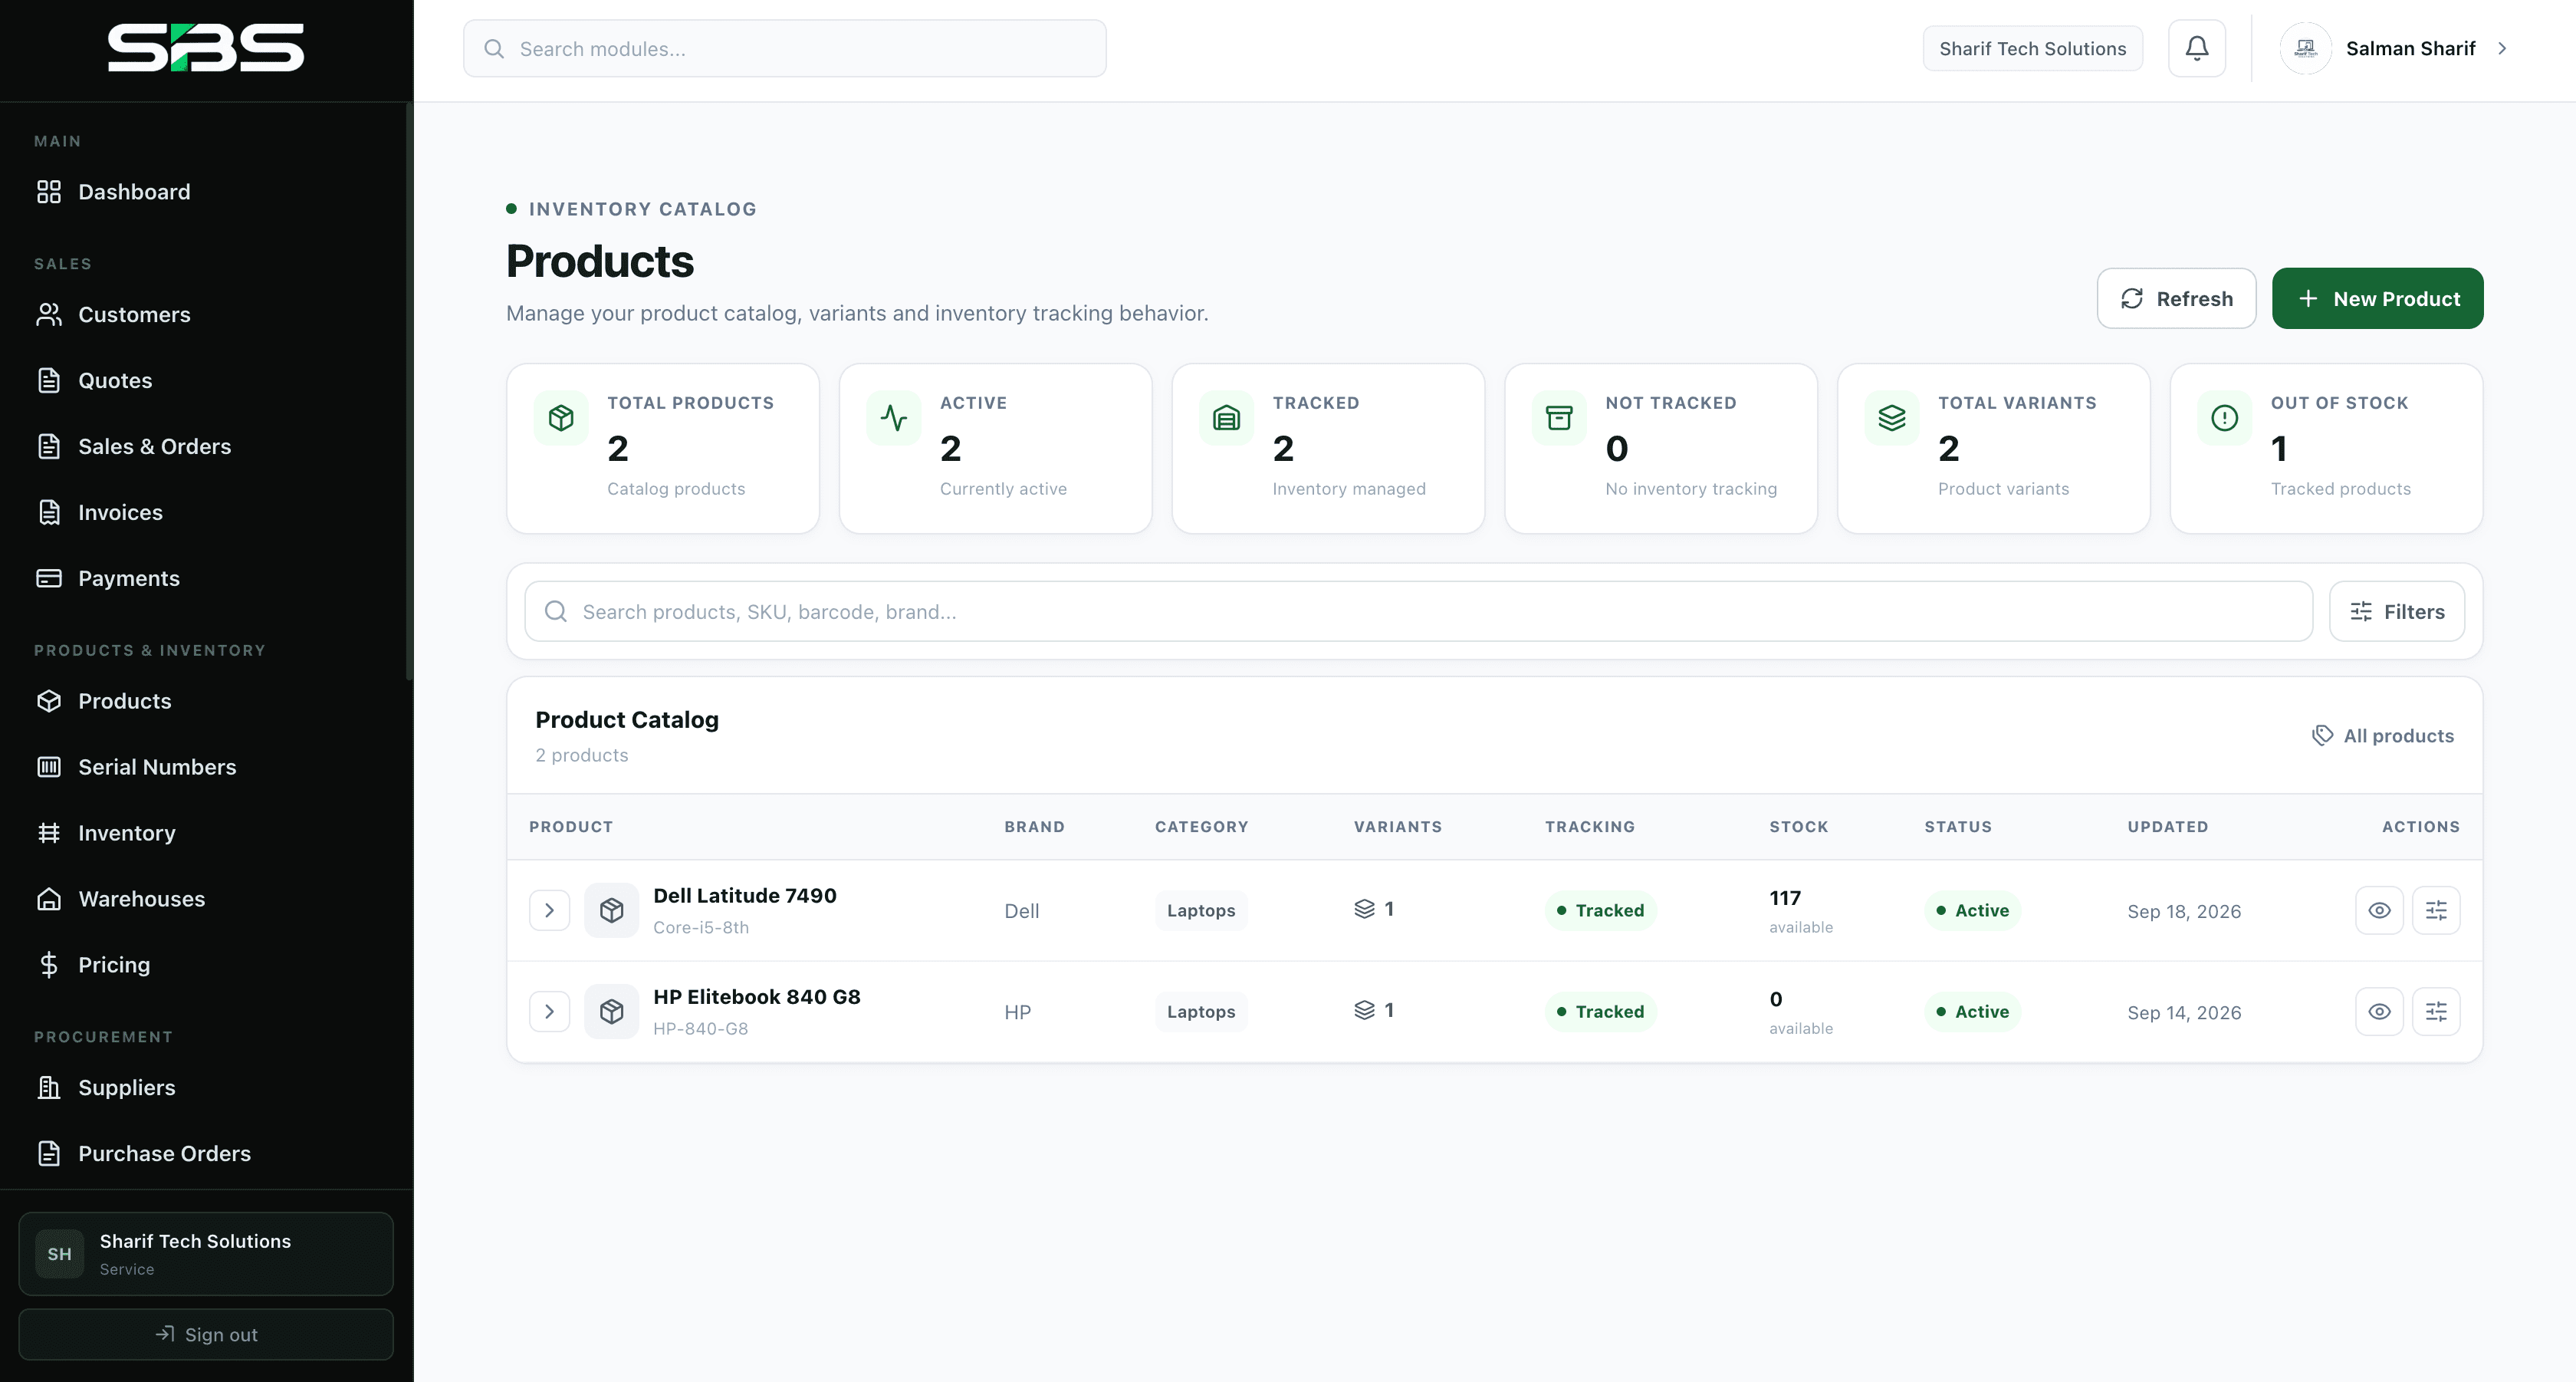The image size is (2576, 1382).
Task: Click the Laptops tag on Dell row
Action: tap(1201, 910)
